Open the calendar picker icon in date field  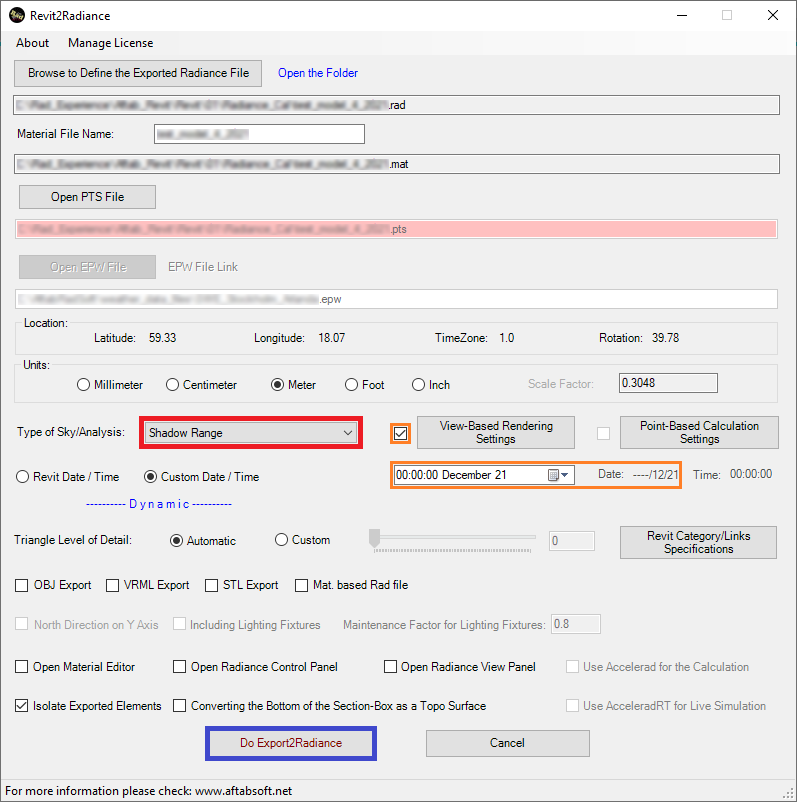click(558, 475)
